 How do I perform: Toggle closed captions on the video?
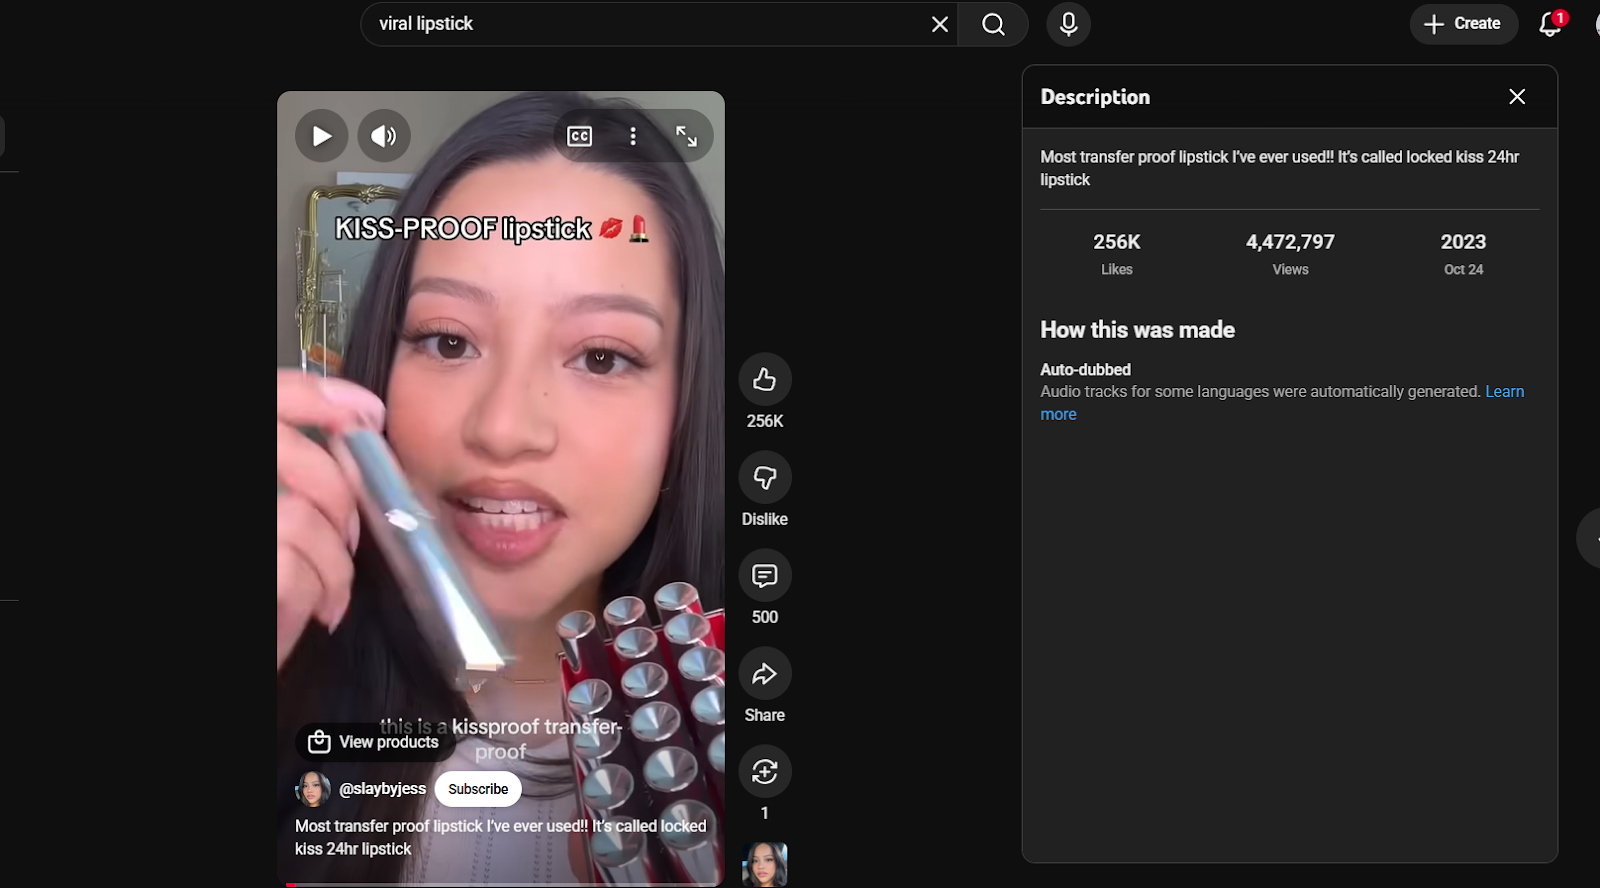[580, 136]
